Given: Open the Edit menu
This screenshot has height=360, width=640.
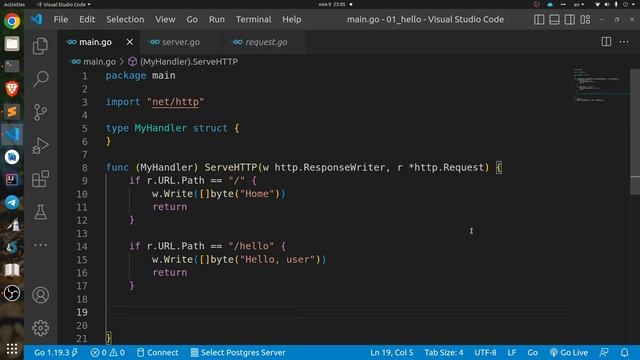Looking at the screenshot, I should pyautogui.click(x=87, y=19).
